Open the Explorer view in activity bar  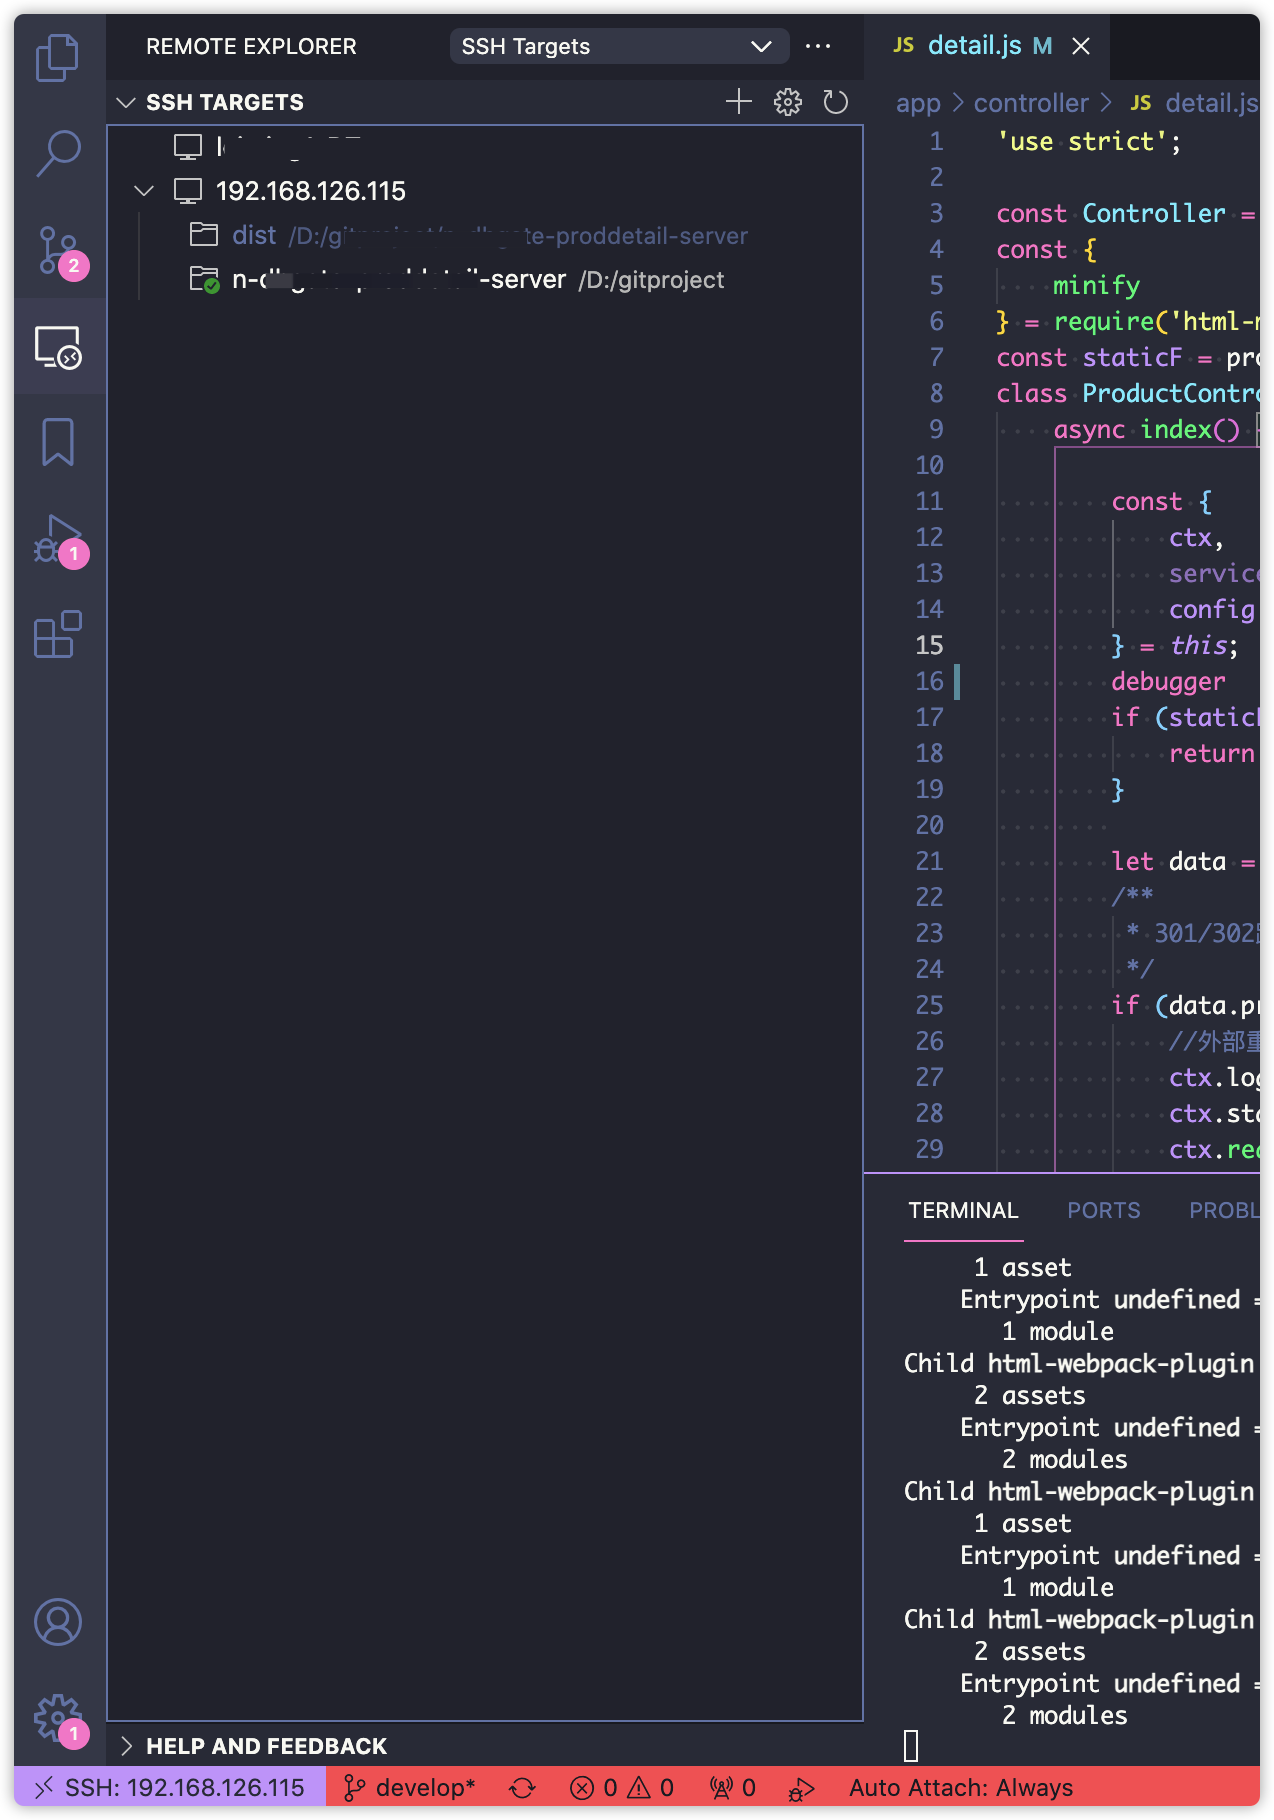click(x=58, y=58)
